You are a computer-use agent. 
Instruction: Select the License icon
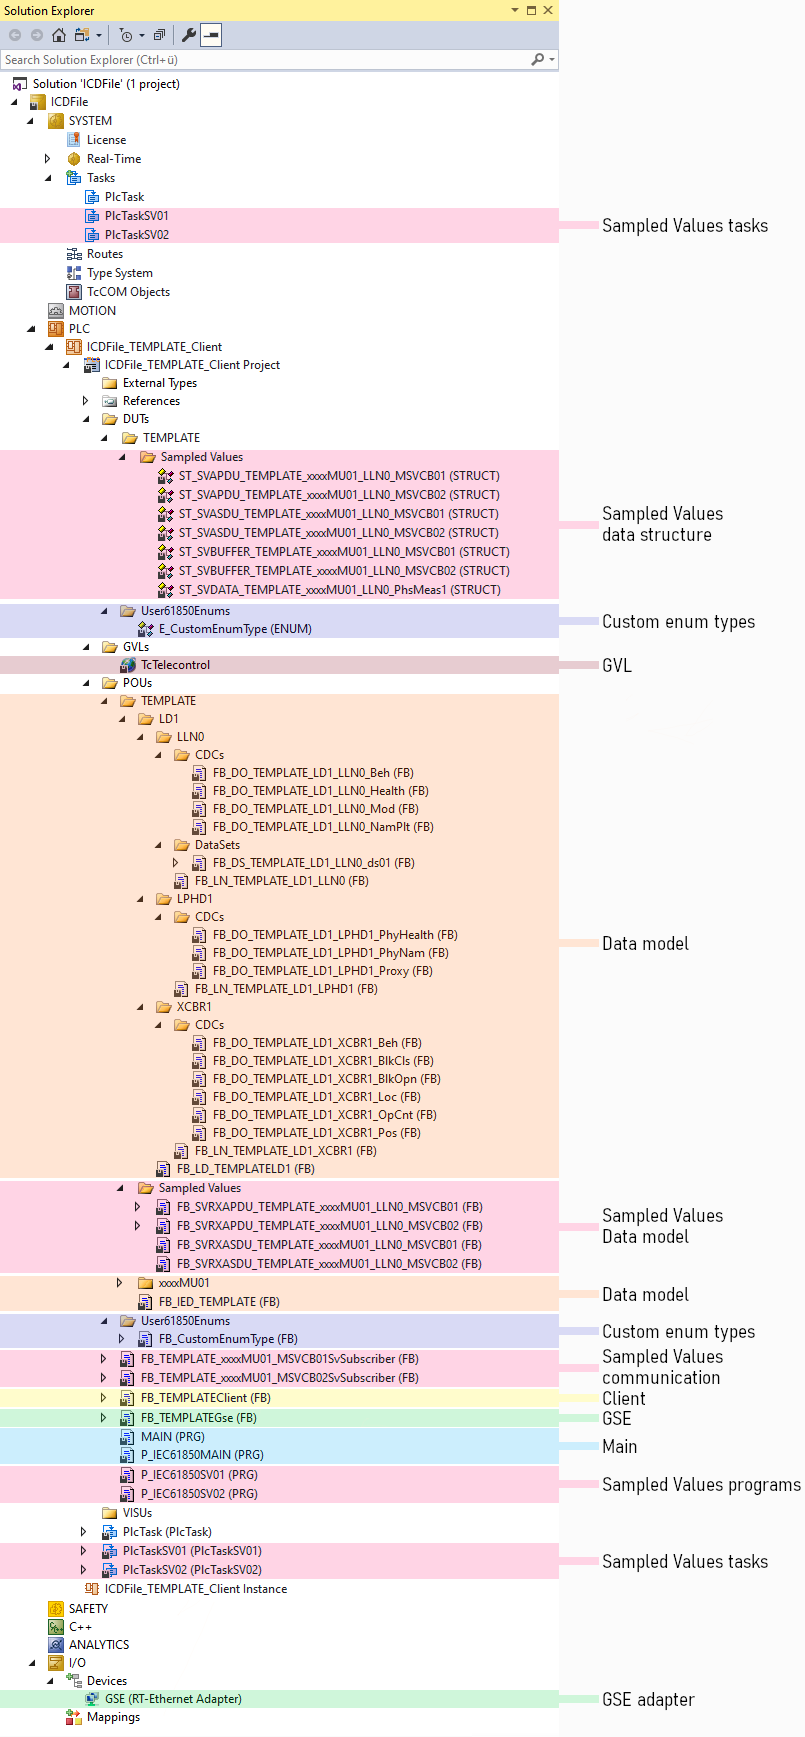coord(74,140)
